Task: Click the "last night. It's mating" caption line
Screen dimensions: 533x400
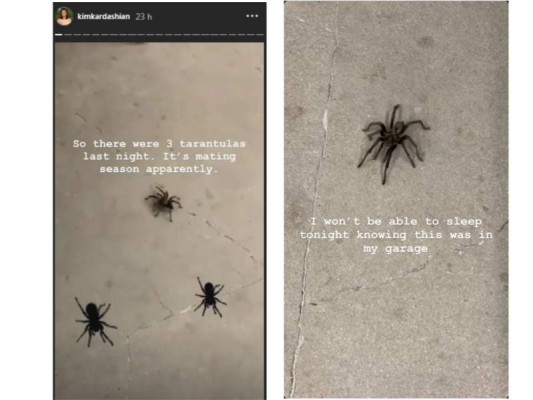Action: pos(159,157)
